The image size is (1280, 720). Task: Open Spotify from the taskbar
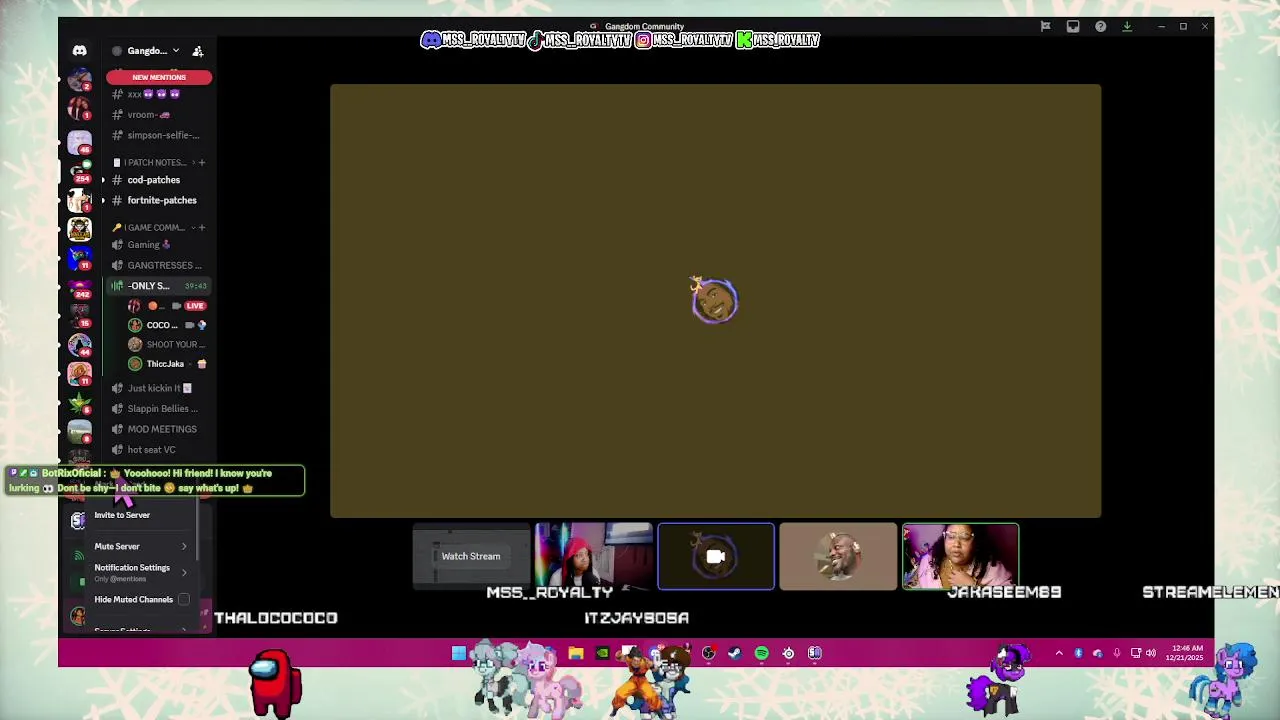762,653
